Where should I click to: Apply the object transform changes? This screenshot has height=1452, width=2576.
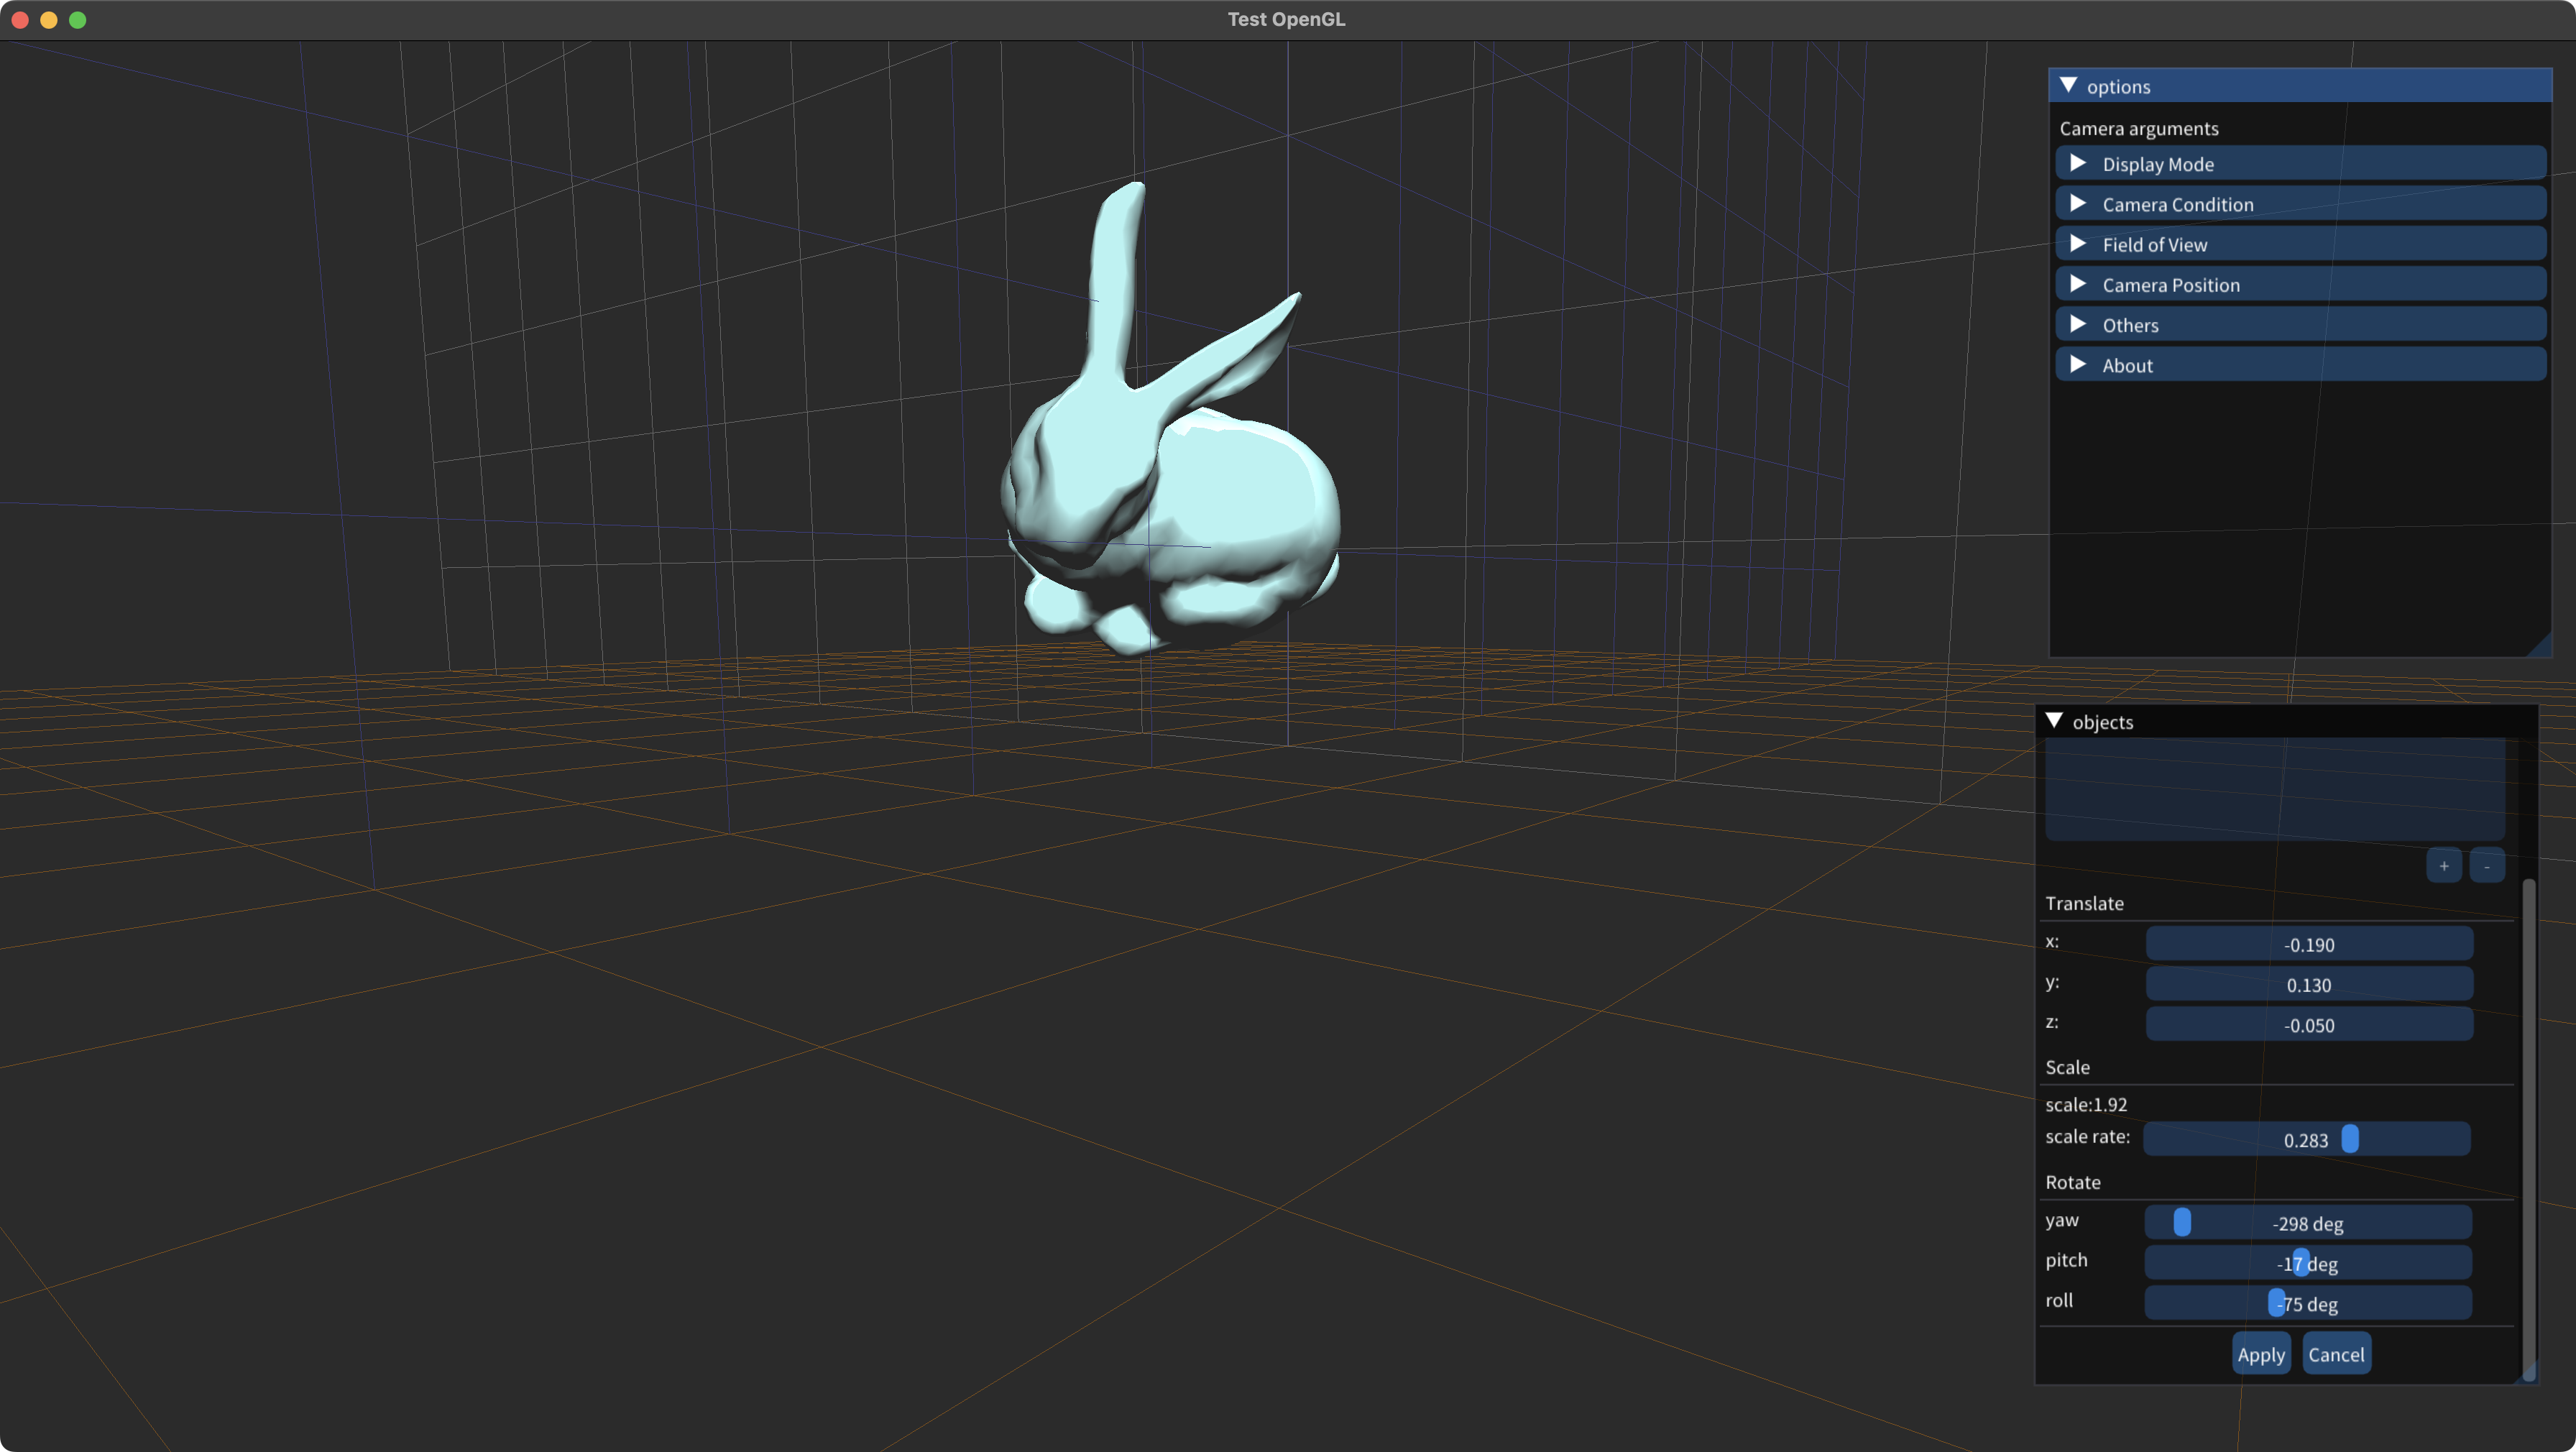[x=2261, y=1353]
